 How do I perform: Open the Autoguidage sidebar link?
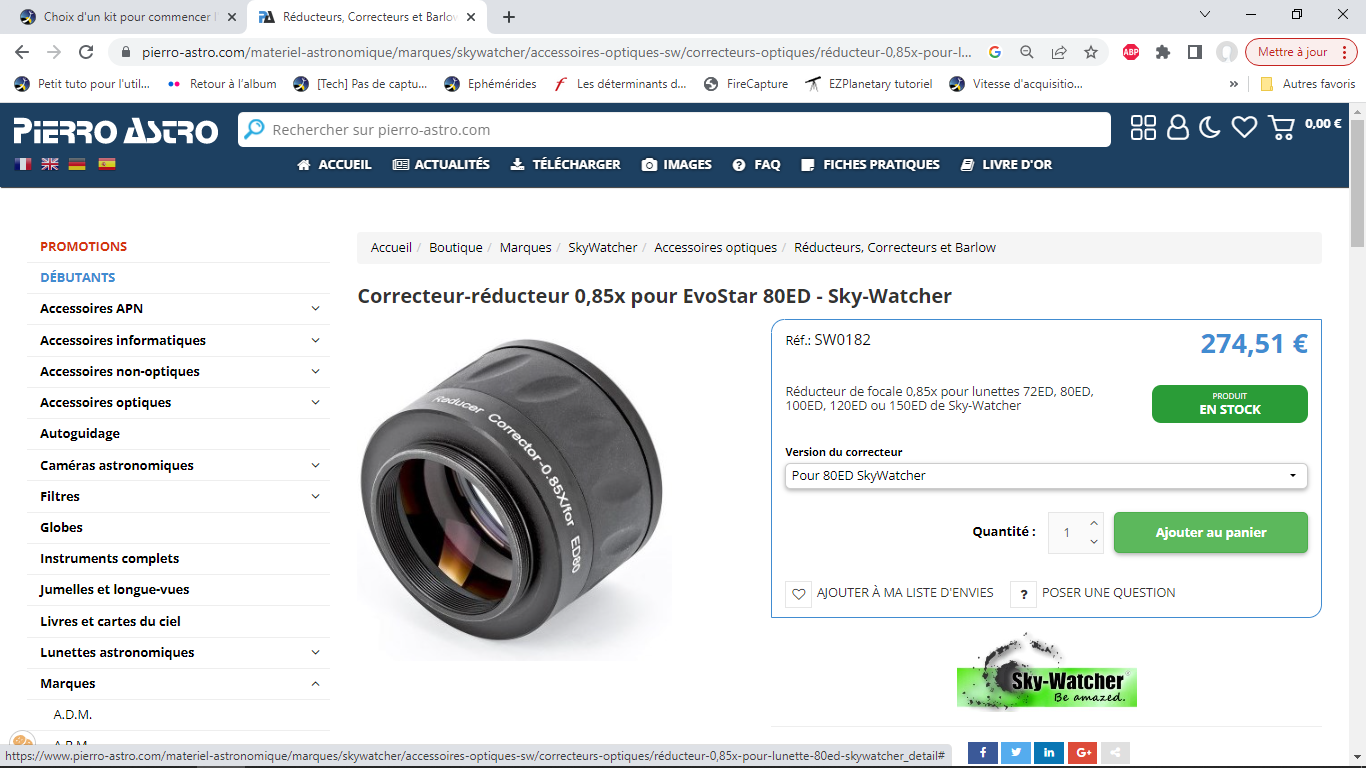(80, 434)
